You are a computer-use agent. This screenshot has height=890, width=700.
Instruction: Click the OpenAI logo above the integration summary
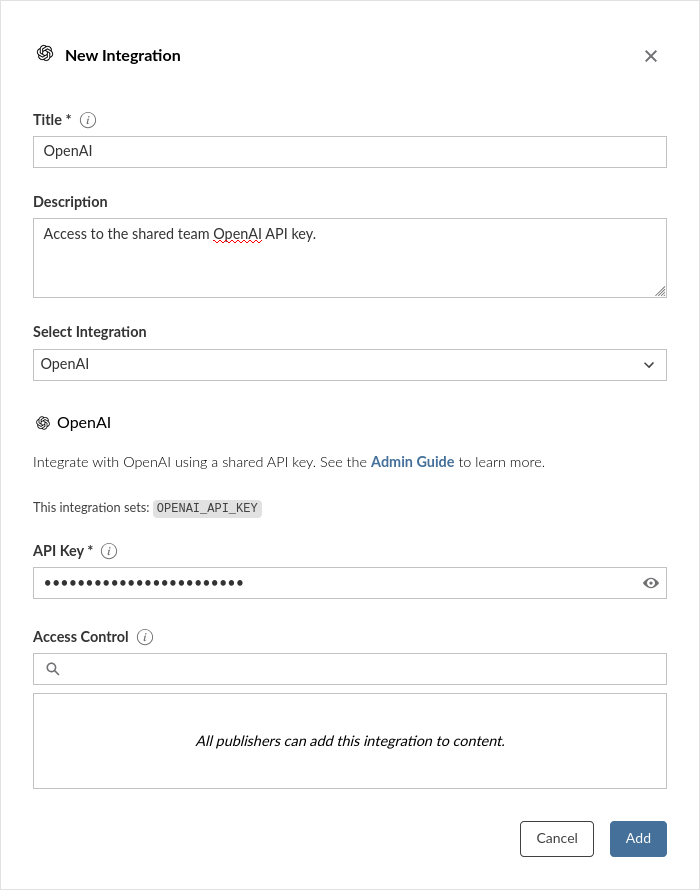coord(43,423)
